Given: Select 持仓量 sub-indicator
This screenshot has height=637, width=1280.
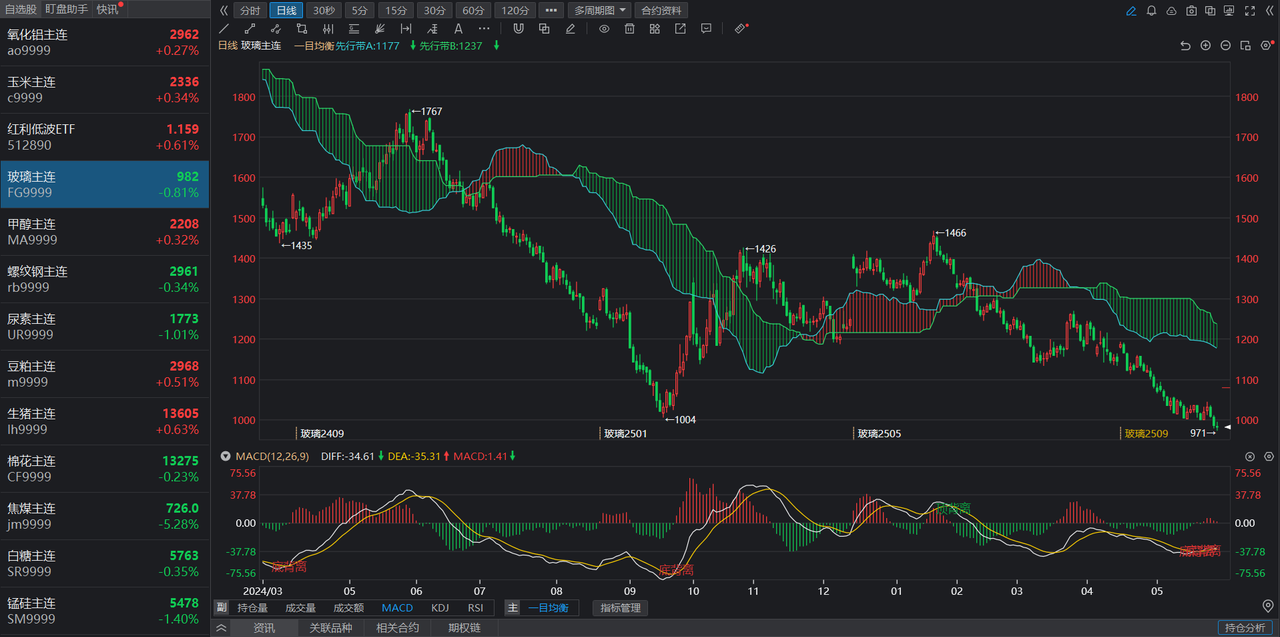Looking at the screenshot, I should pyautogui.click(x=252, y=607).
